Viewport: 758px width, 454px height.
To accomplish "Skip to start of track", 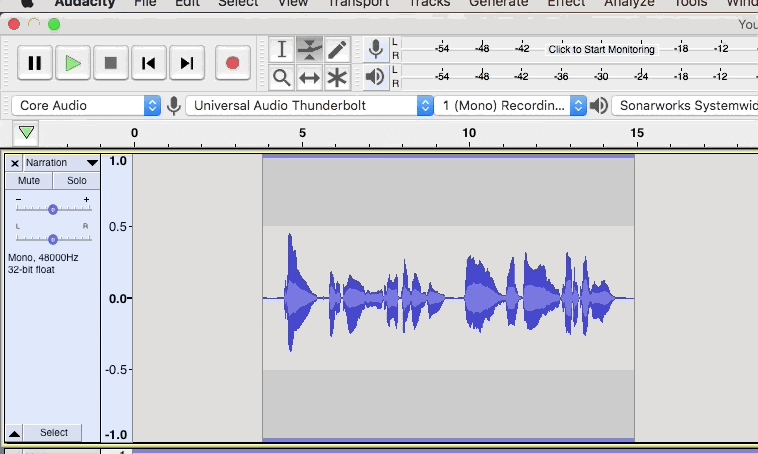I will tap(148, 63).
